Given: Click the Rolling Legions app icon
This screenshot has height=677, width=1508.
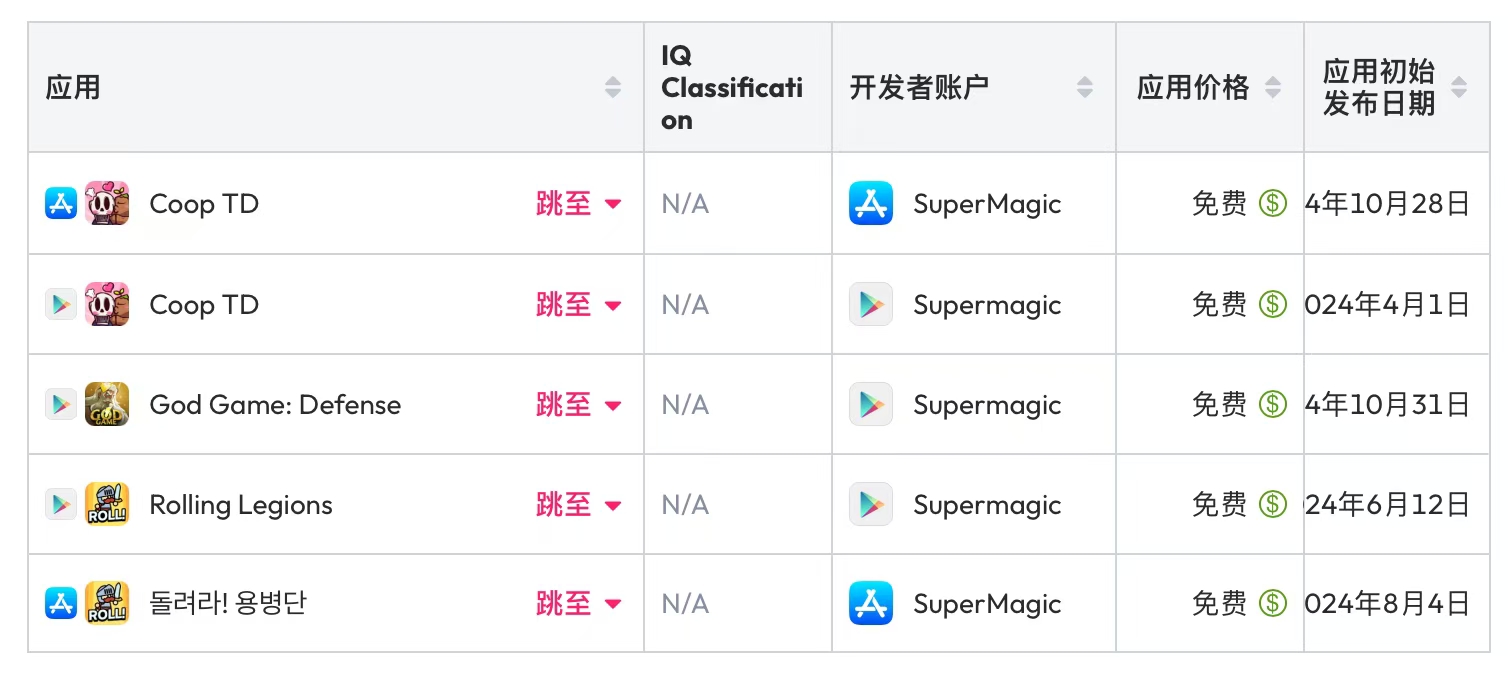Looking at the screenshot, I should [107, 504].
